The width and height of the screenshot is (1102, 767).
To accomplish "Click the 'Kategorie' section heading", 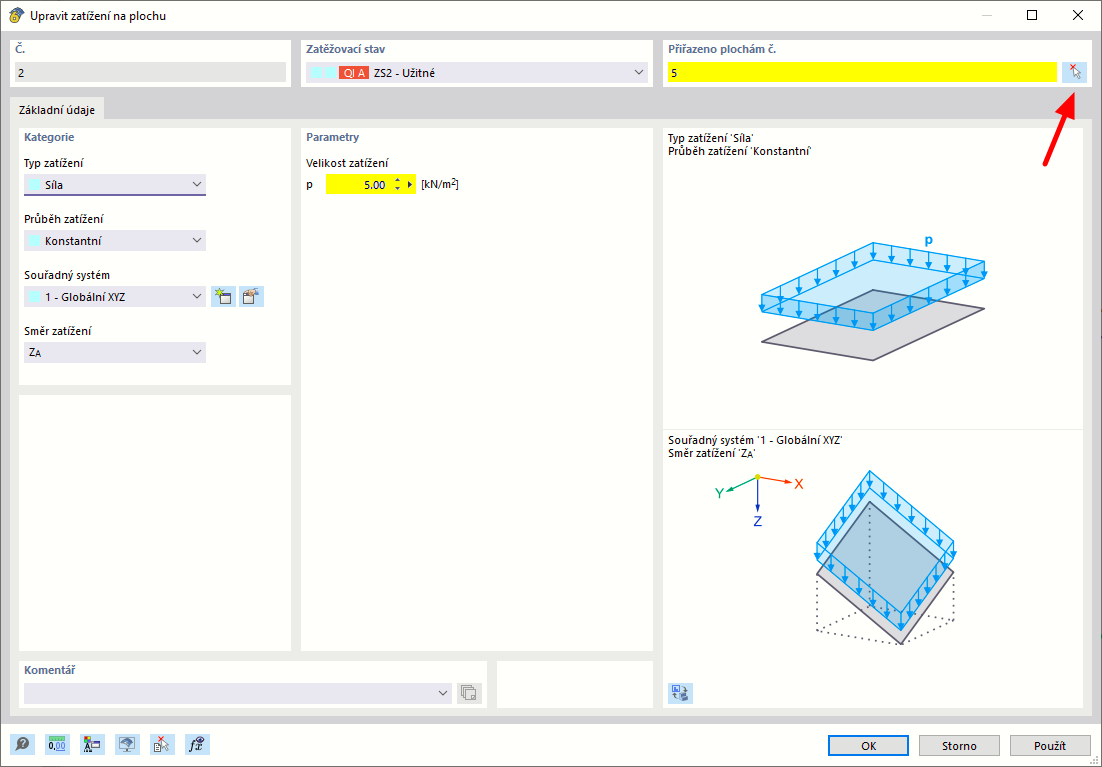I will tap(49, 137).
